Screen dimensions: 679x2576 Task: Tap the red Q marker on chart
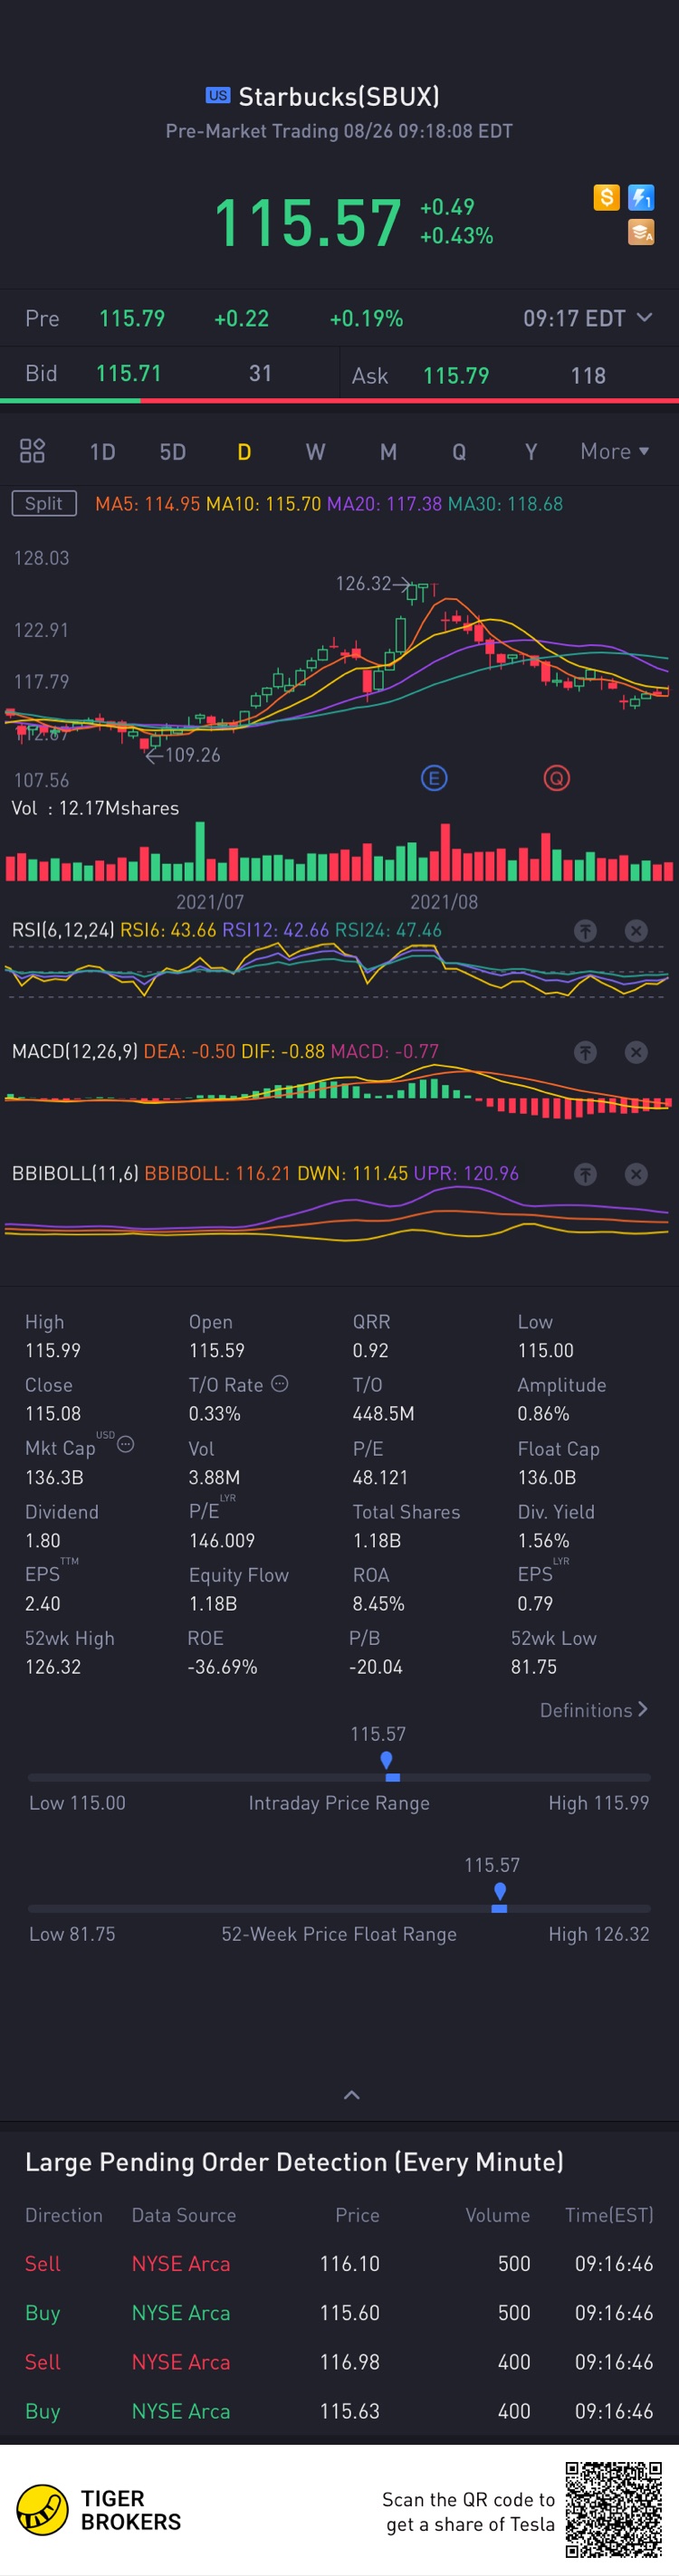point(557,778)
